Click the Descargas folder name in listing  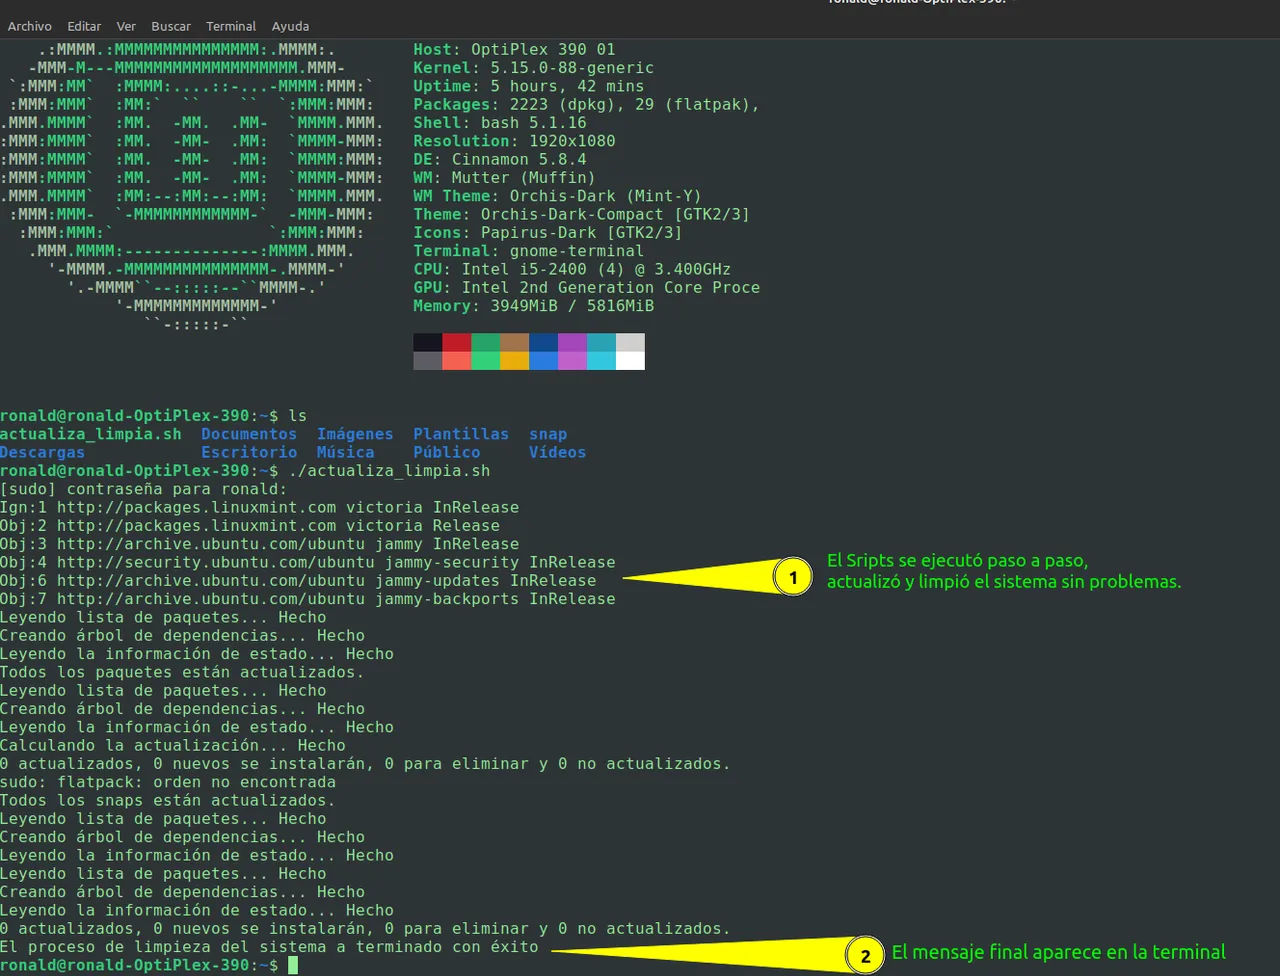click(43, 452)
